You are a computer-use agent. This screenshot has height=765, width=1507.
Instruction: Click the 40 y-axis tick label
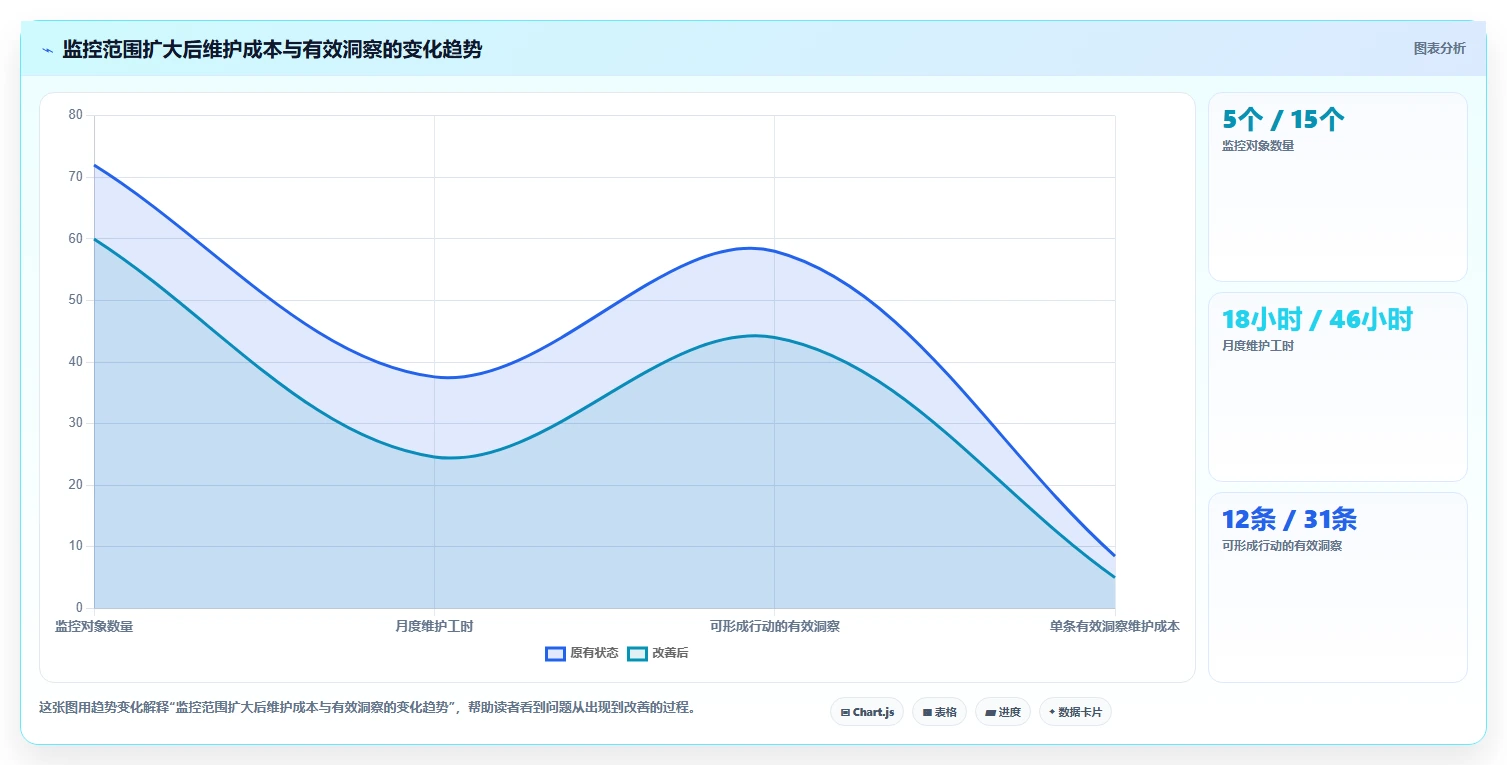[76, 362]
